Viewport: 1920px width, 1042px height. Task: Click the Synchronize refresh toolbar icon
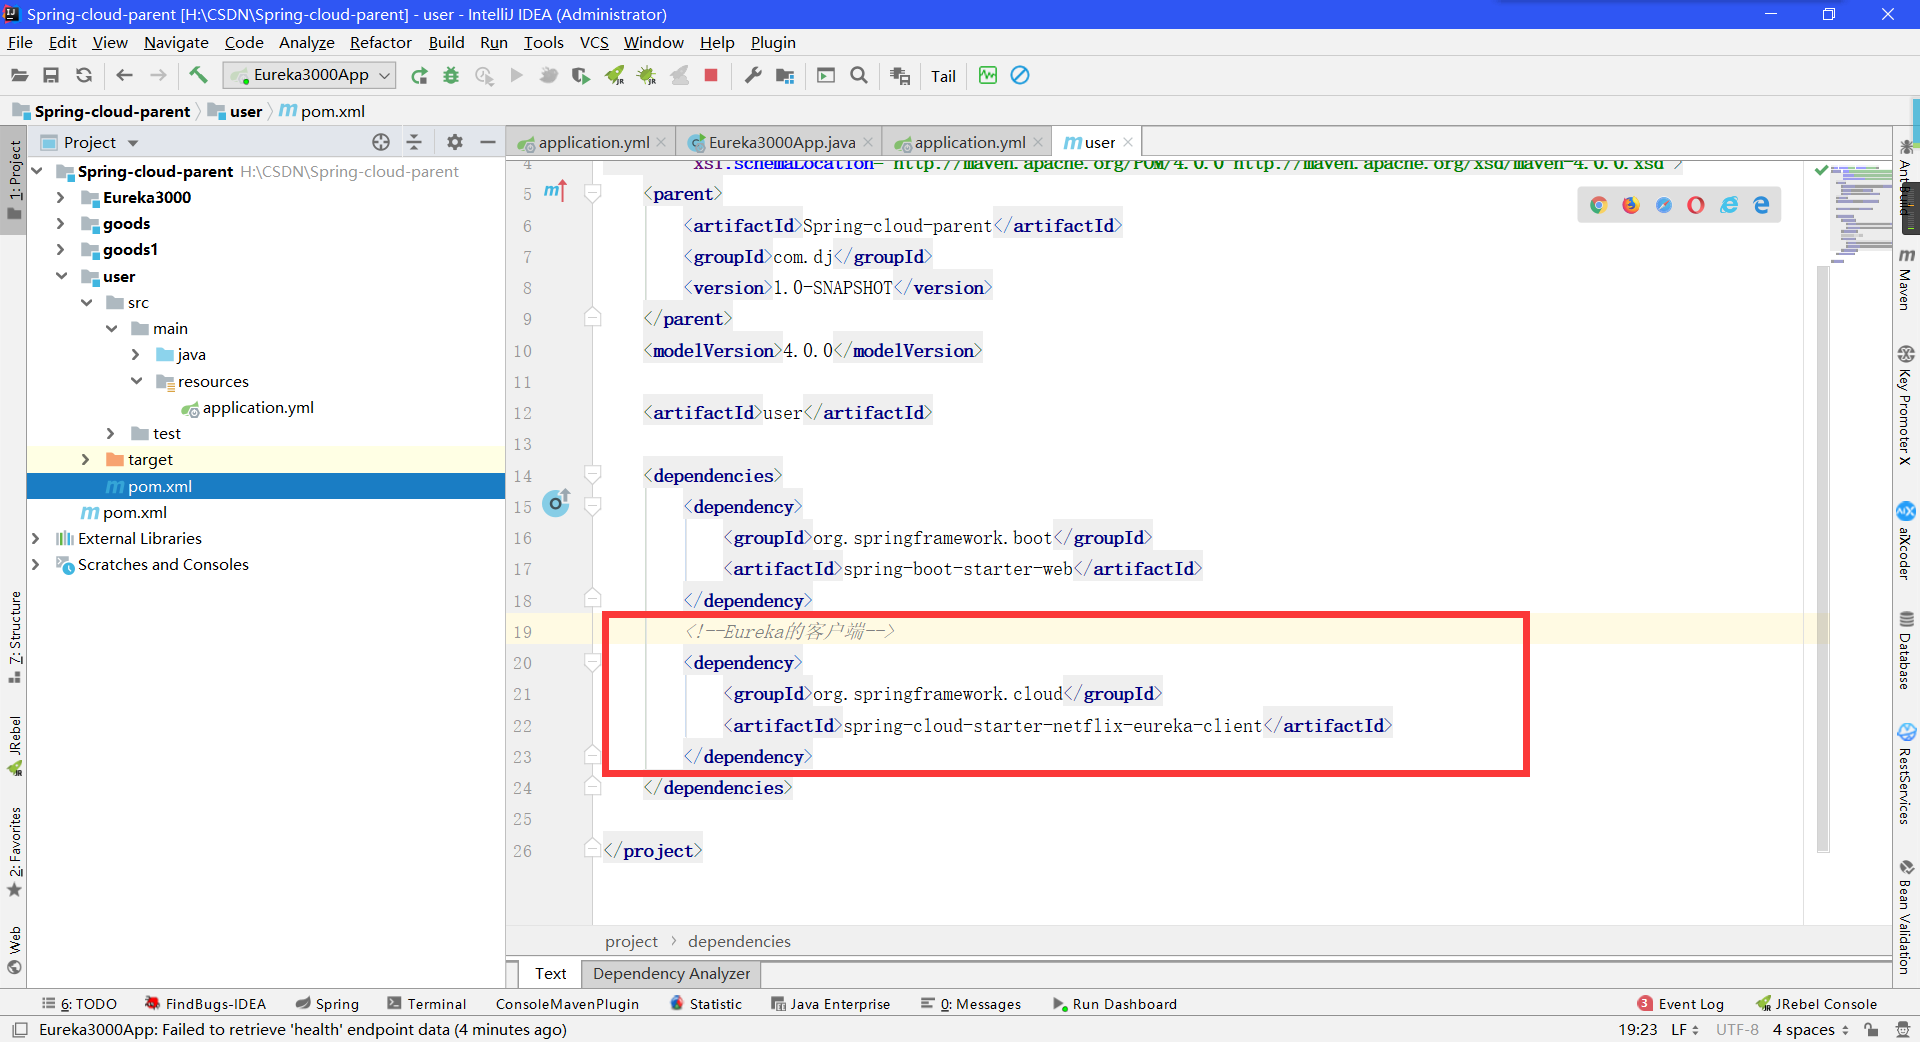84,75
